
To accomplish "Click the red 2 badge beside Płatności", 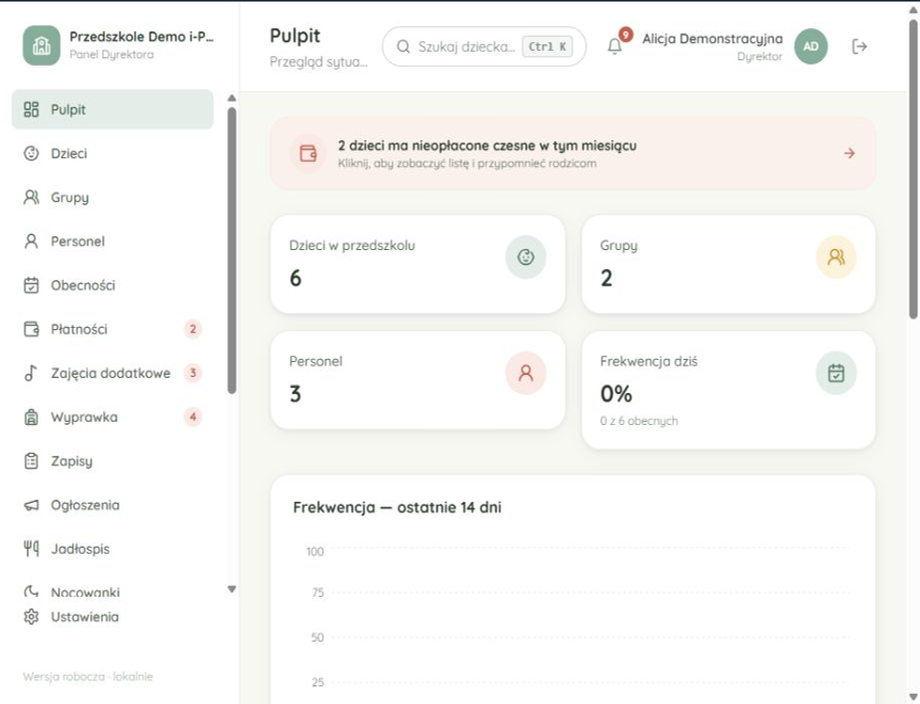I will 192,329.
